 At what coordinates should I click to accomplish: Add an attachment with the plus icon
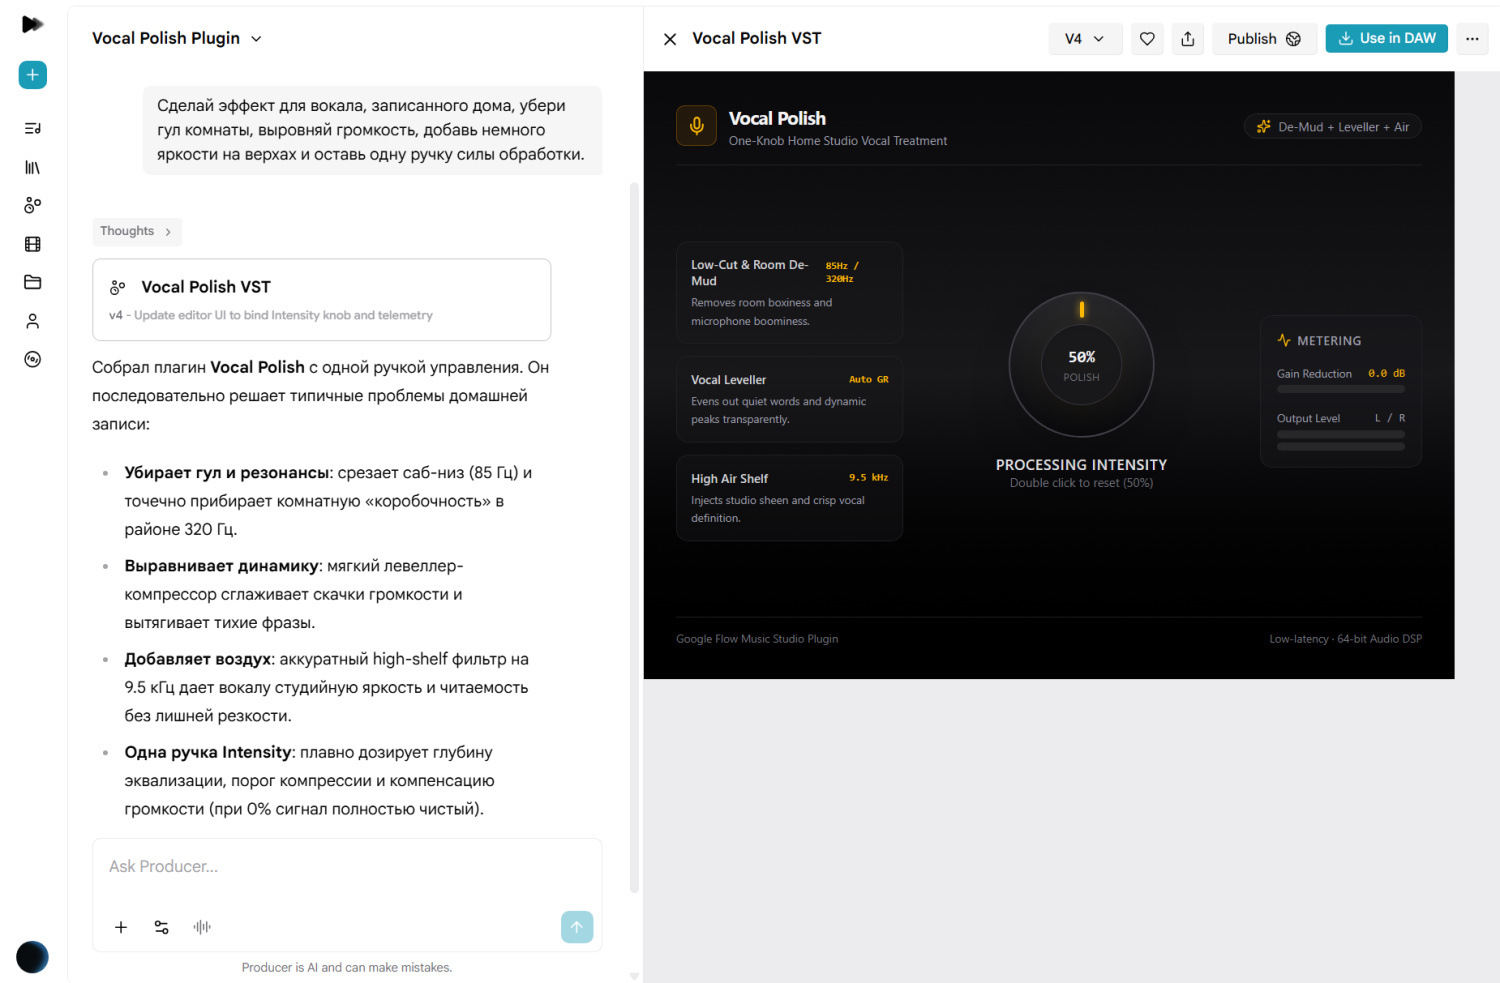[x=121, y=927]
